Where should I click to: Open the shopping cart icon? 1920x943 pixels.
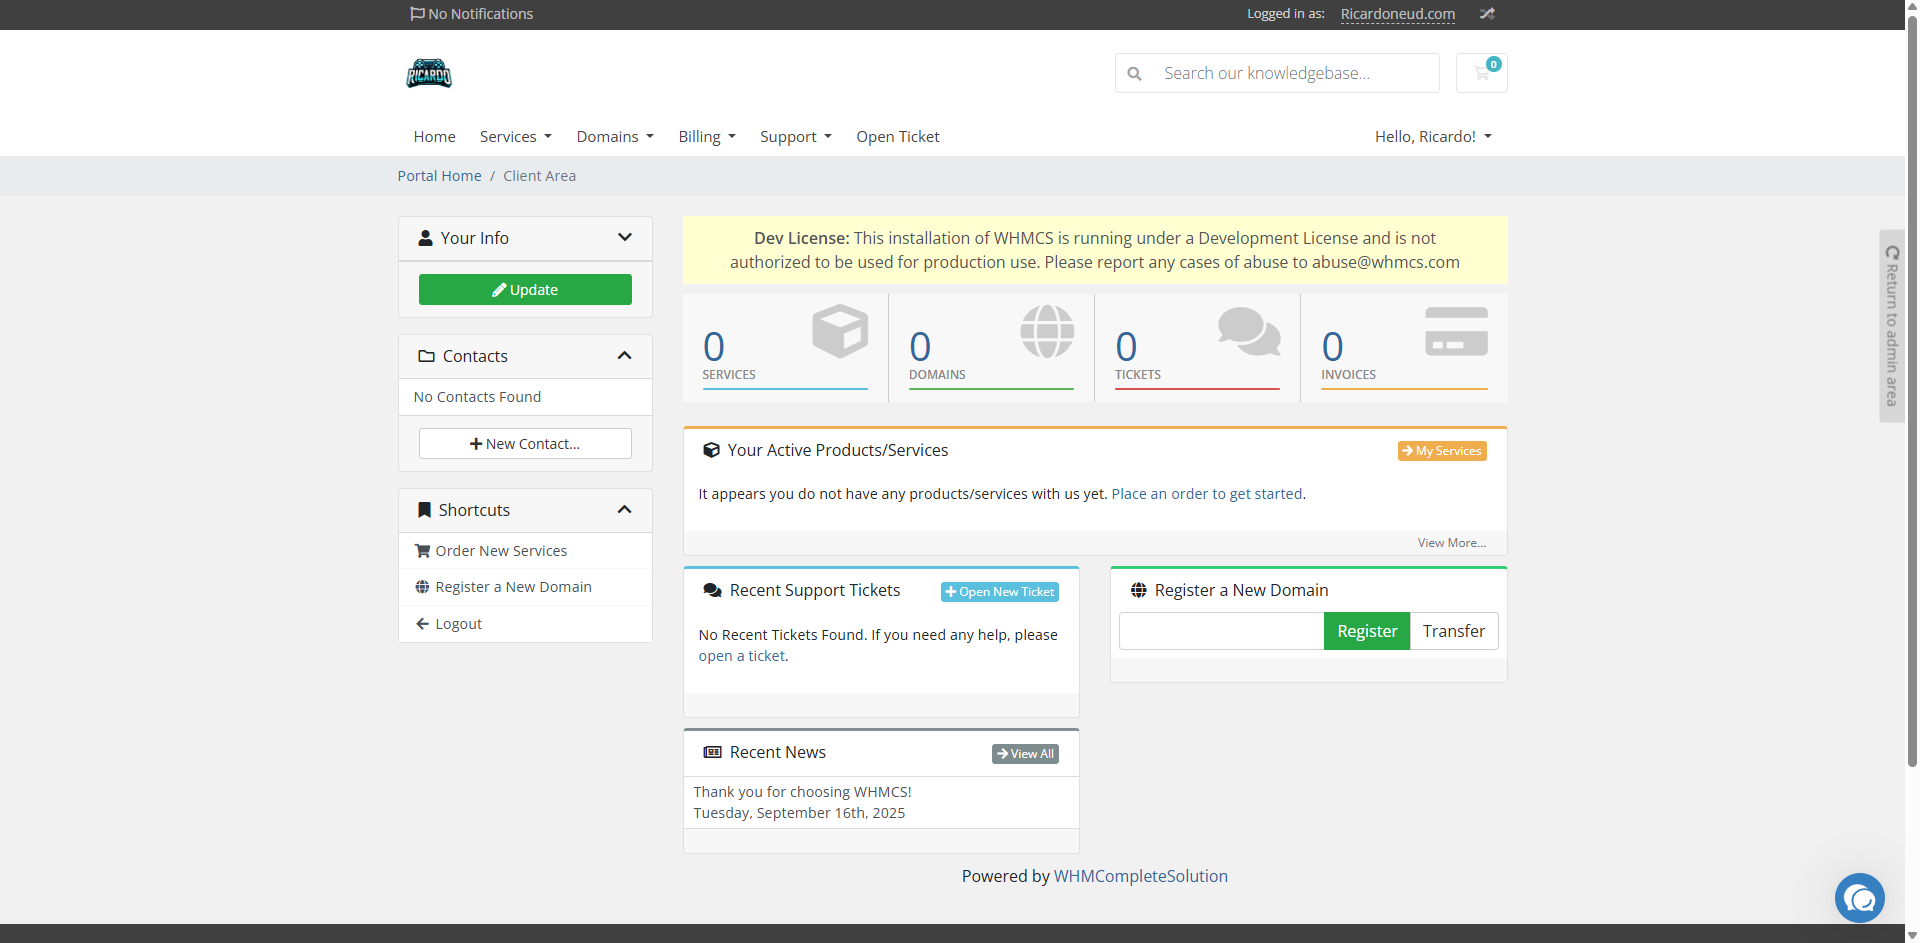coord(1481,73)
